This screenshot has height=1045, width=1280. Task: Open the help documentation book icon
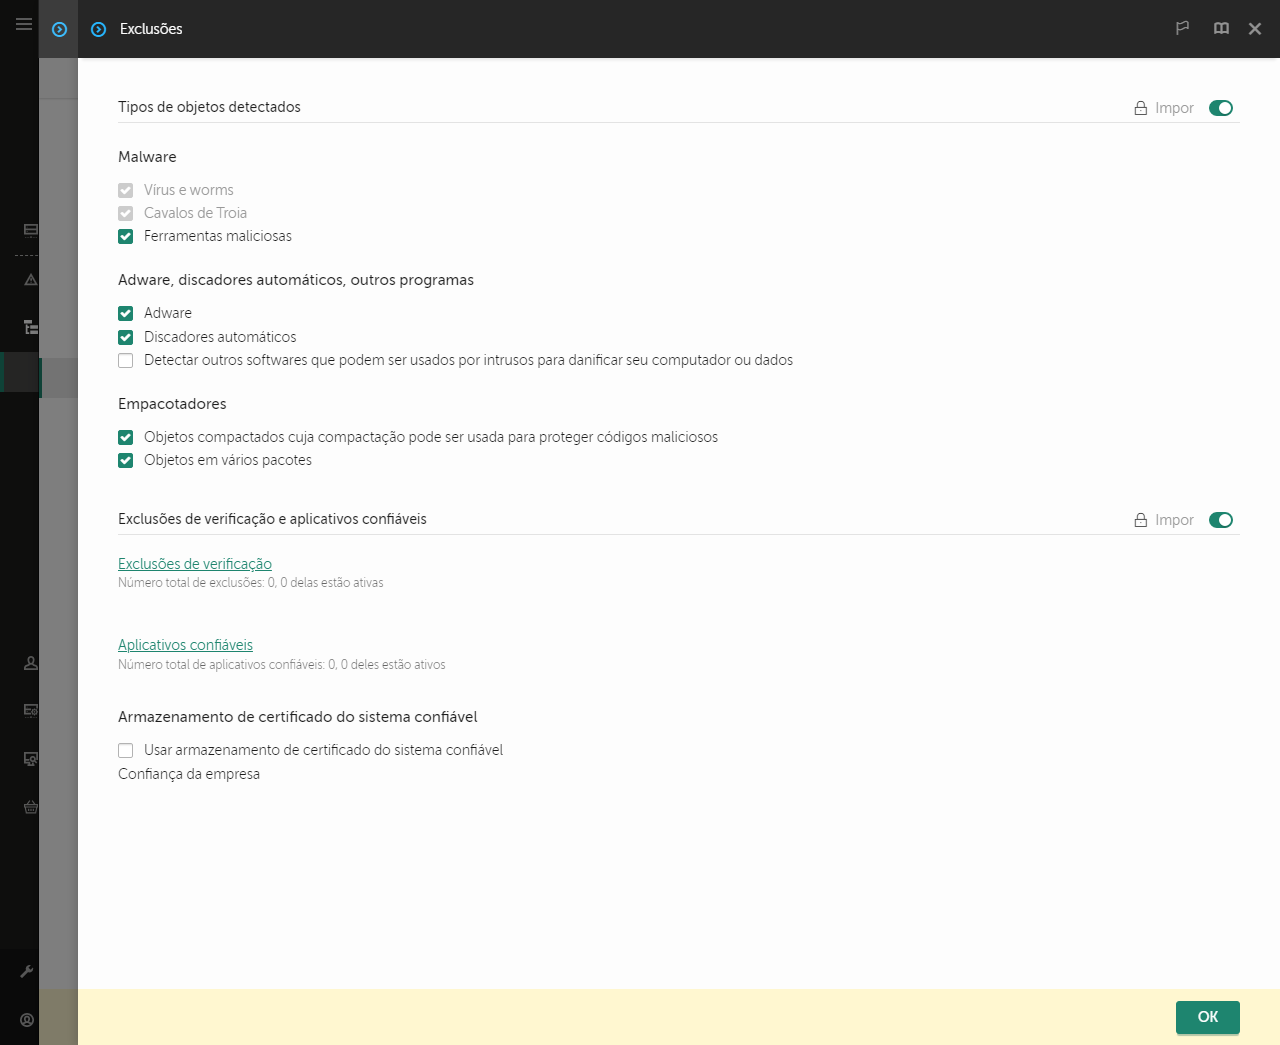1221,28
